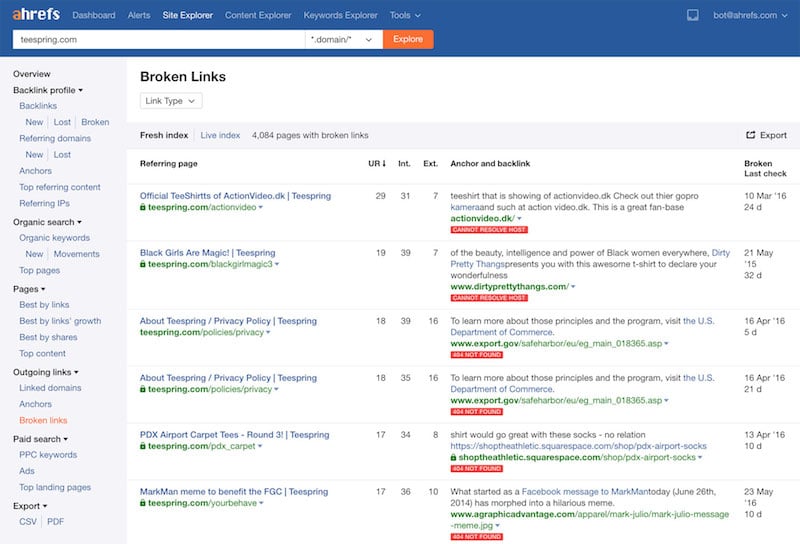Open Overview in the sidebar
This screenshot has height=544, width=800.
pos(32,74)
